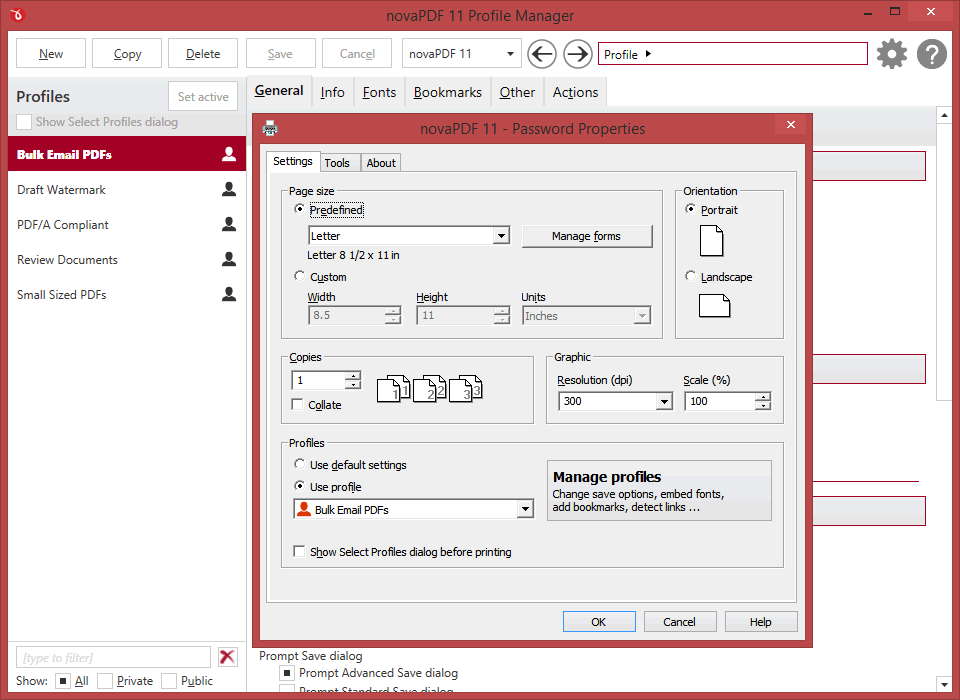Open the Letter page size dropdown
The image size is (960, 700).
pyautogui.click(x=501, y=235)
